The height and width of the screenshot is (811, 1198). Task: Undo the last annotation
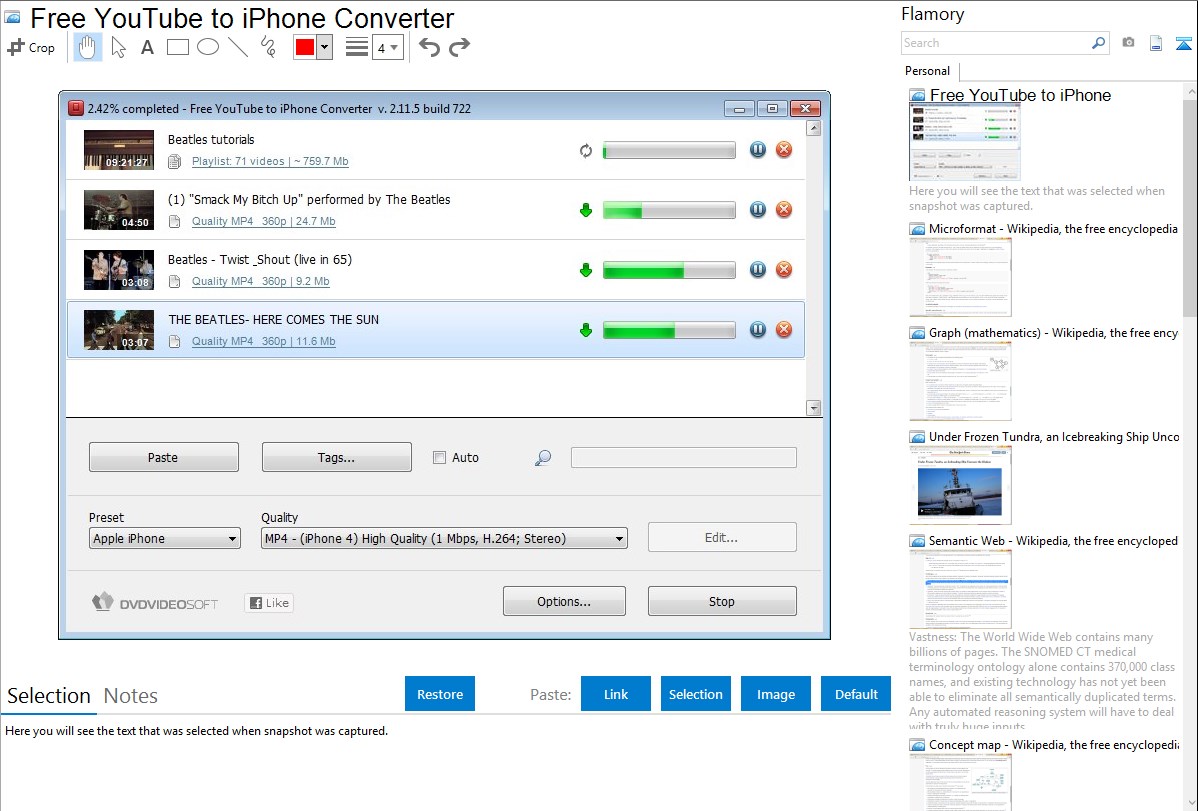(x=429, y=47)
